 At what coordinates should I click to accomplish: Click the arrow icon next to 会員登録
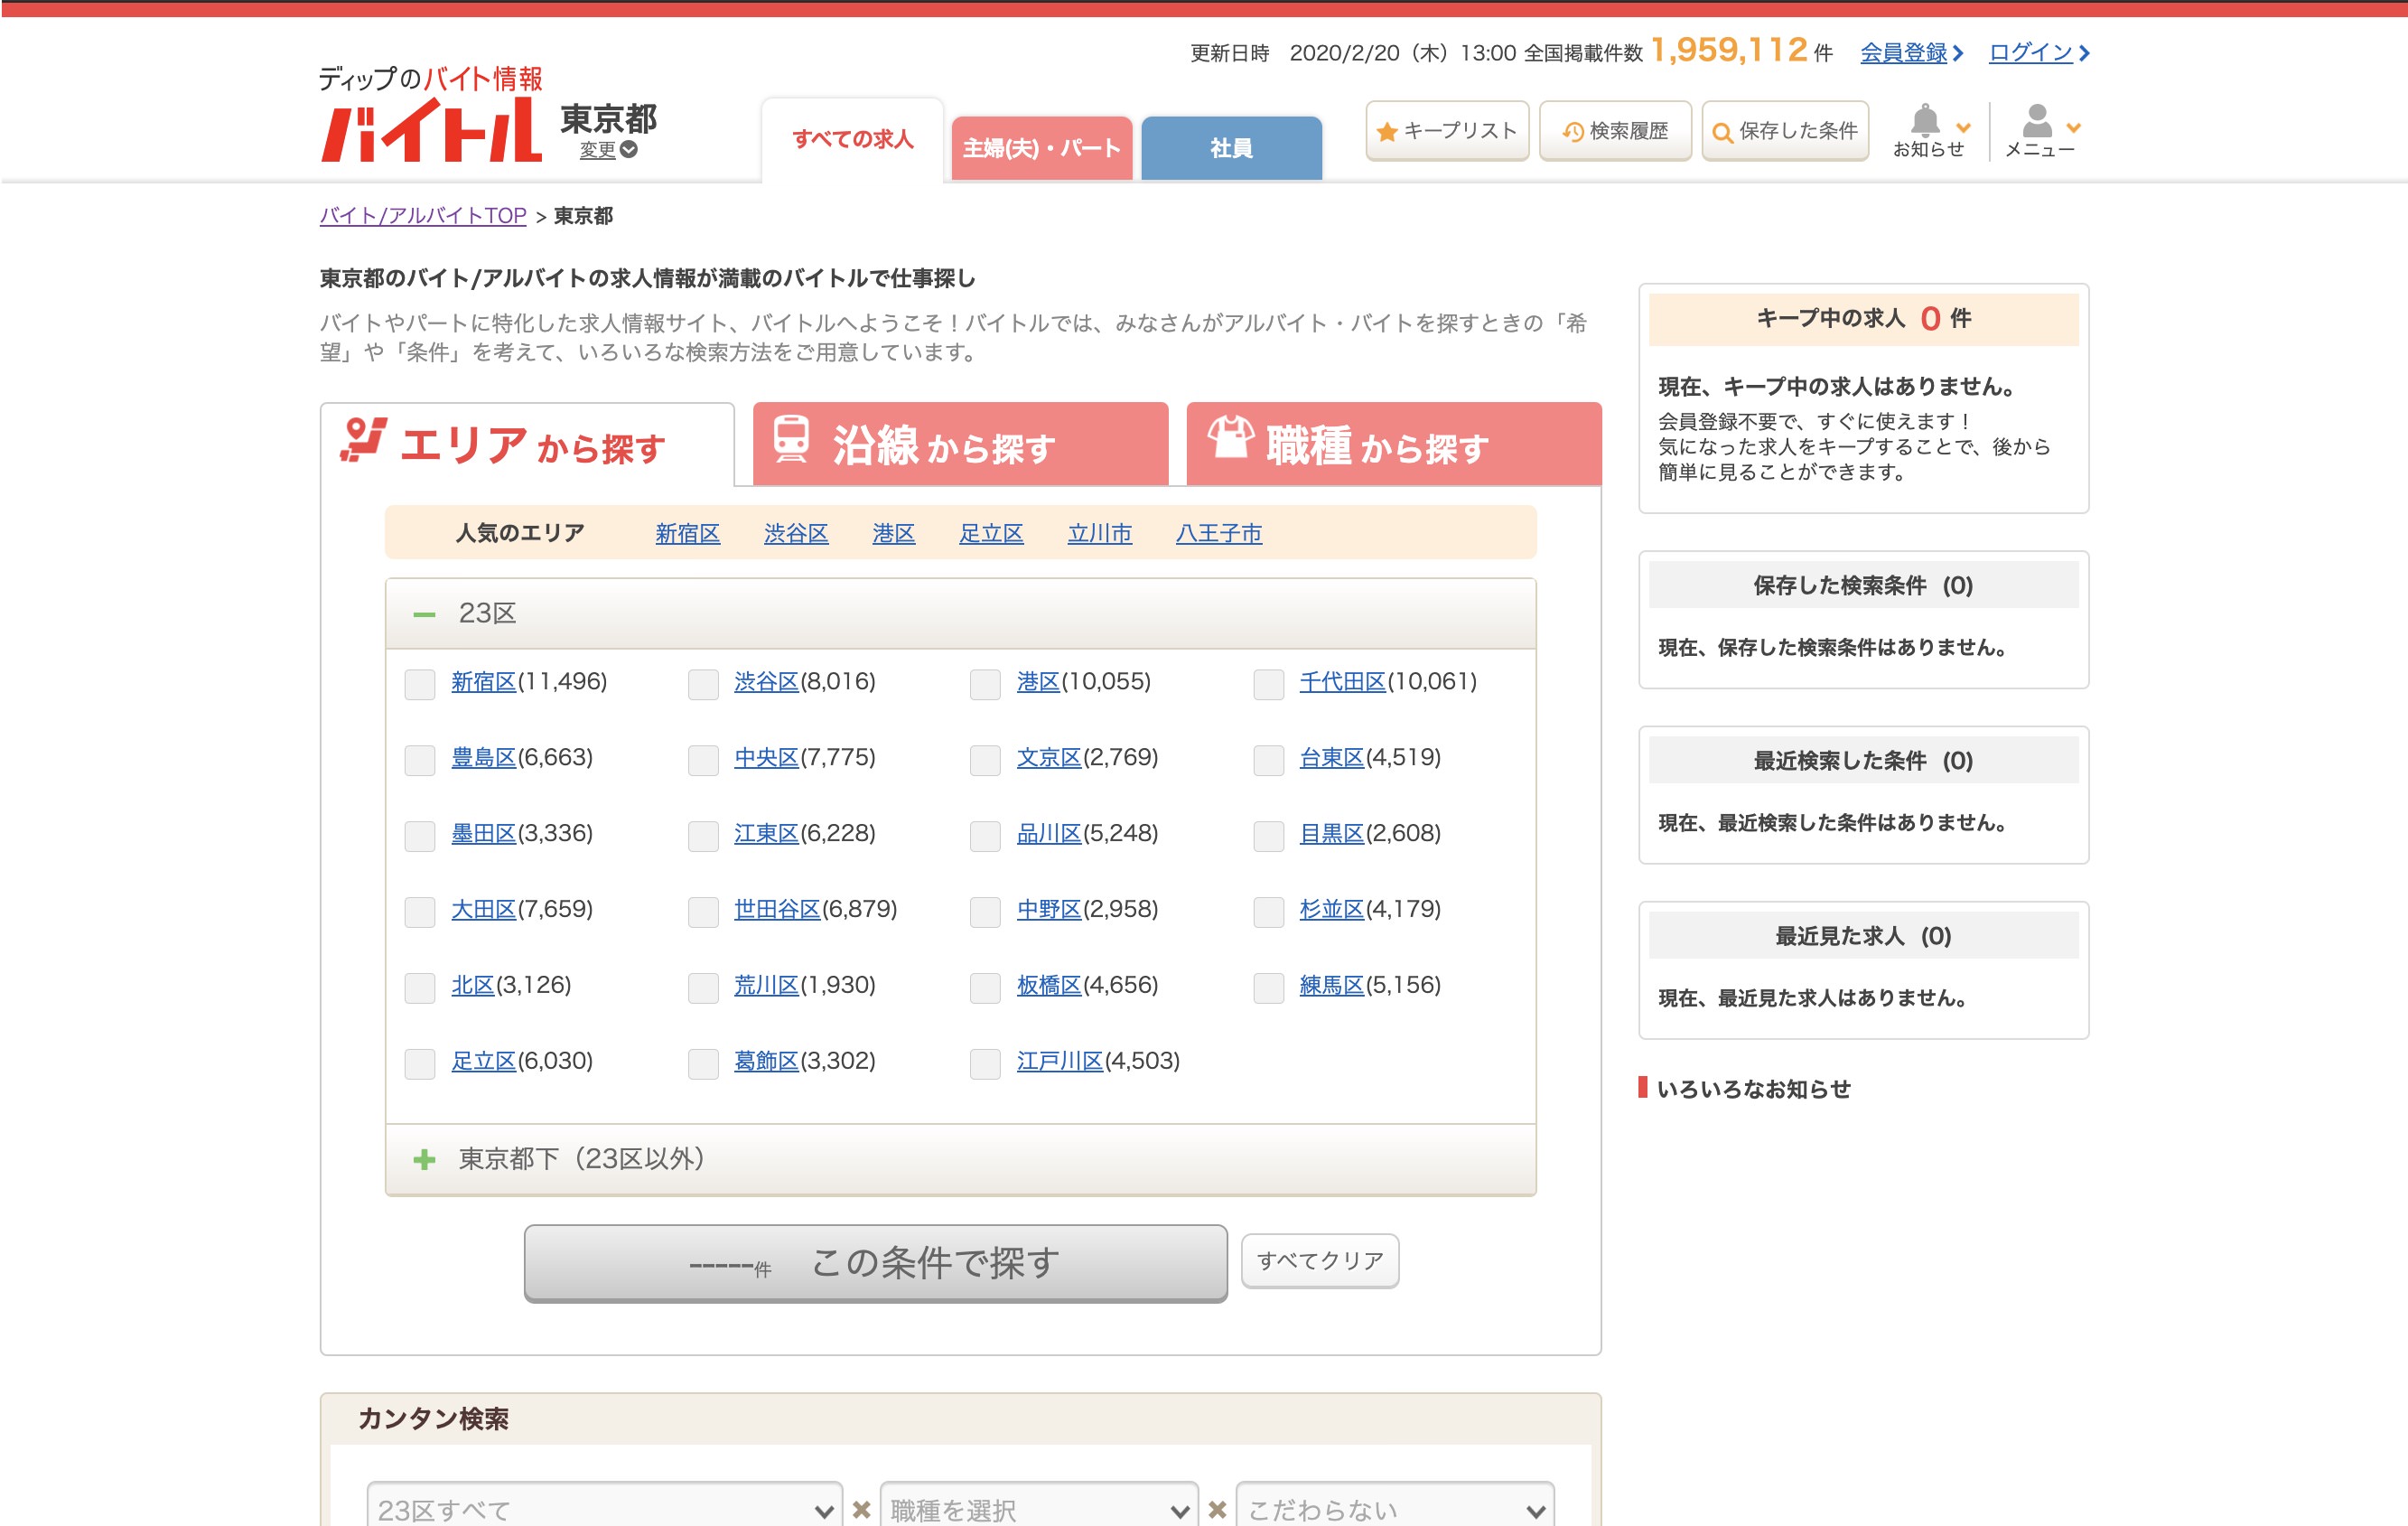tap(1958, 53)
